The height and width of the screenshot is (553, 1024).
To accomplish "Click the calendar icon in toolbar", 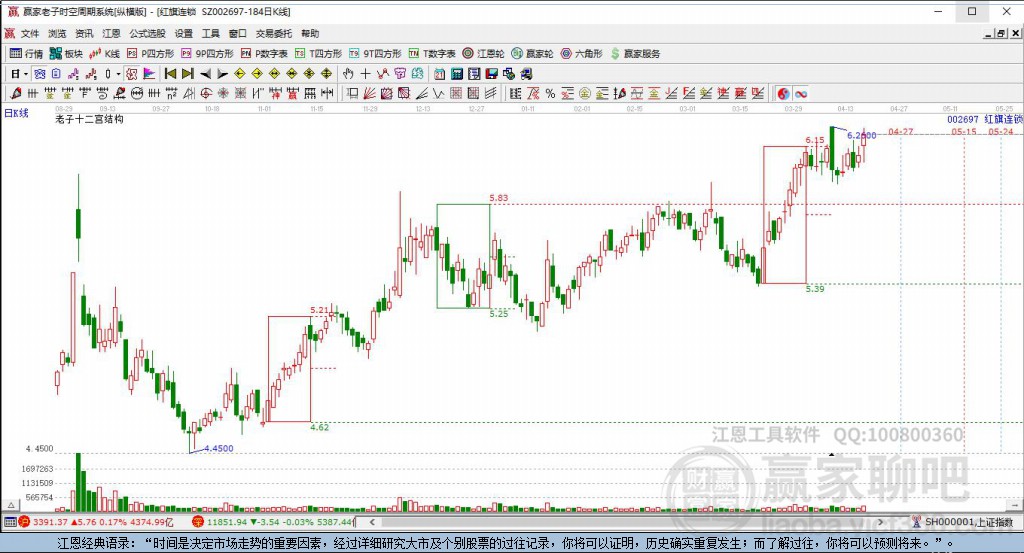I will [440, 74].
